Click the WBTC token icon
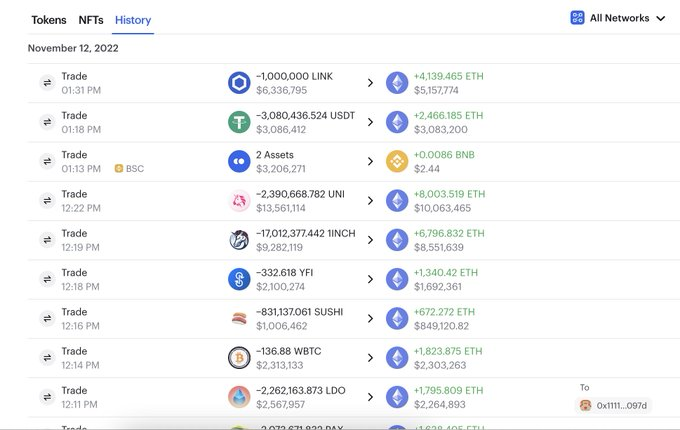The height and width of the screenshot is (430, 680). (x=239, y=358)
